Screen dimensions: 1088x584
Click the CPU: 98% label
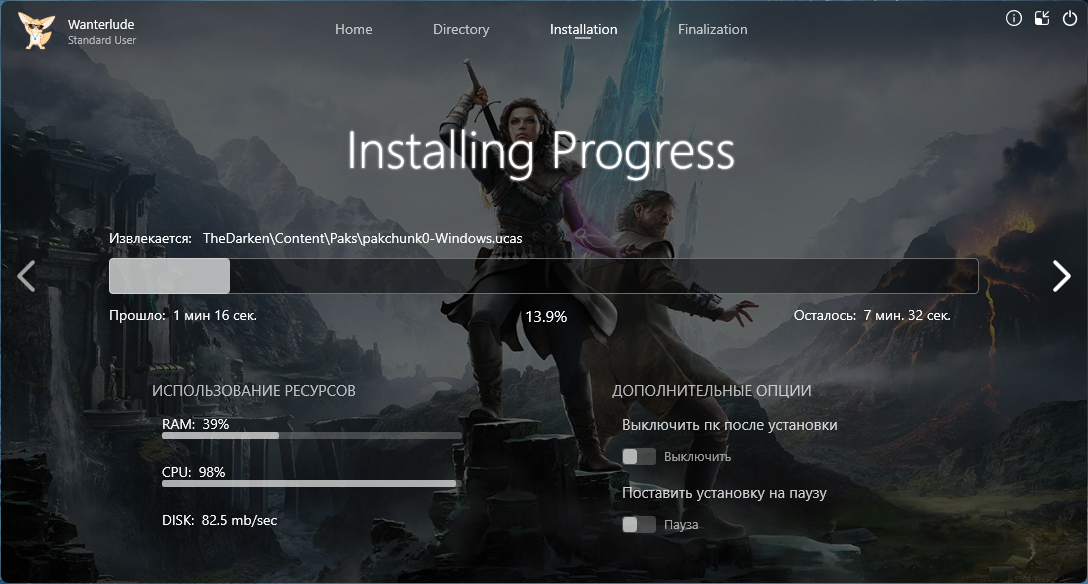pyautogui.click(x=194, y=472)
